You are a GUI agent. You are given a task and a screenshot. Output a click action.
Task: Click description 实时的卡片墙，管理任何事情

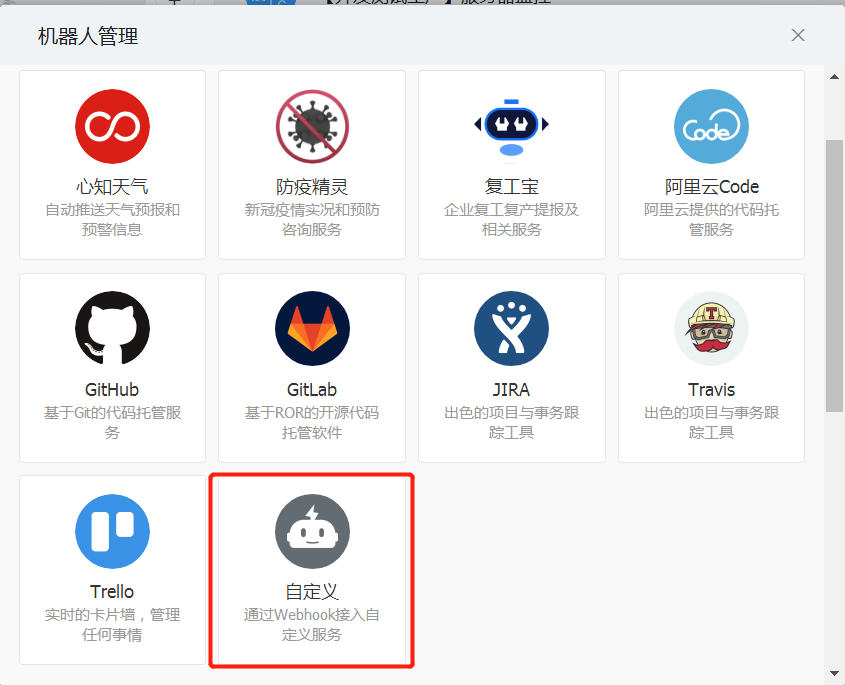click(x=112, y=624)
